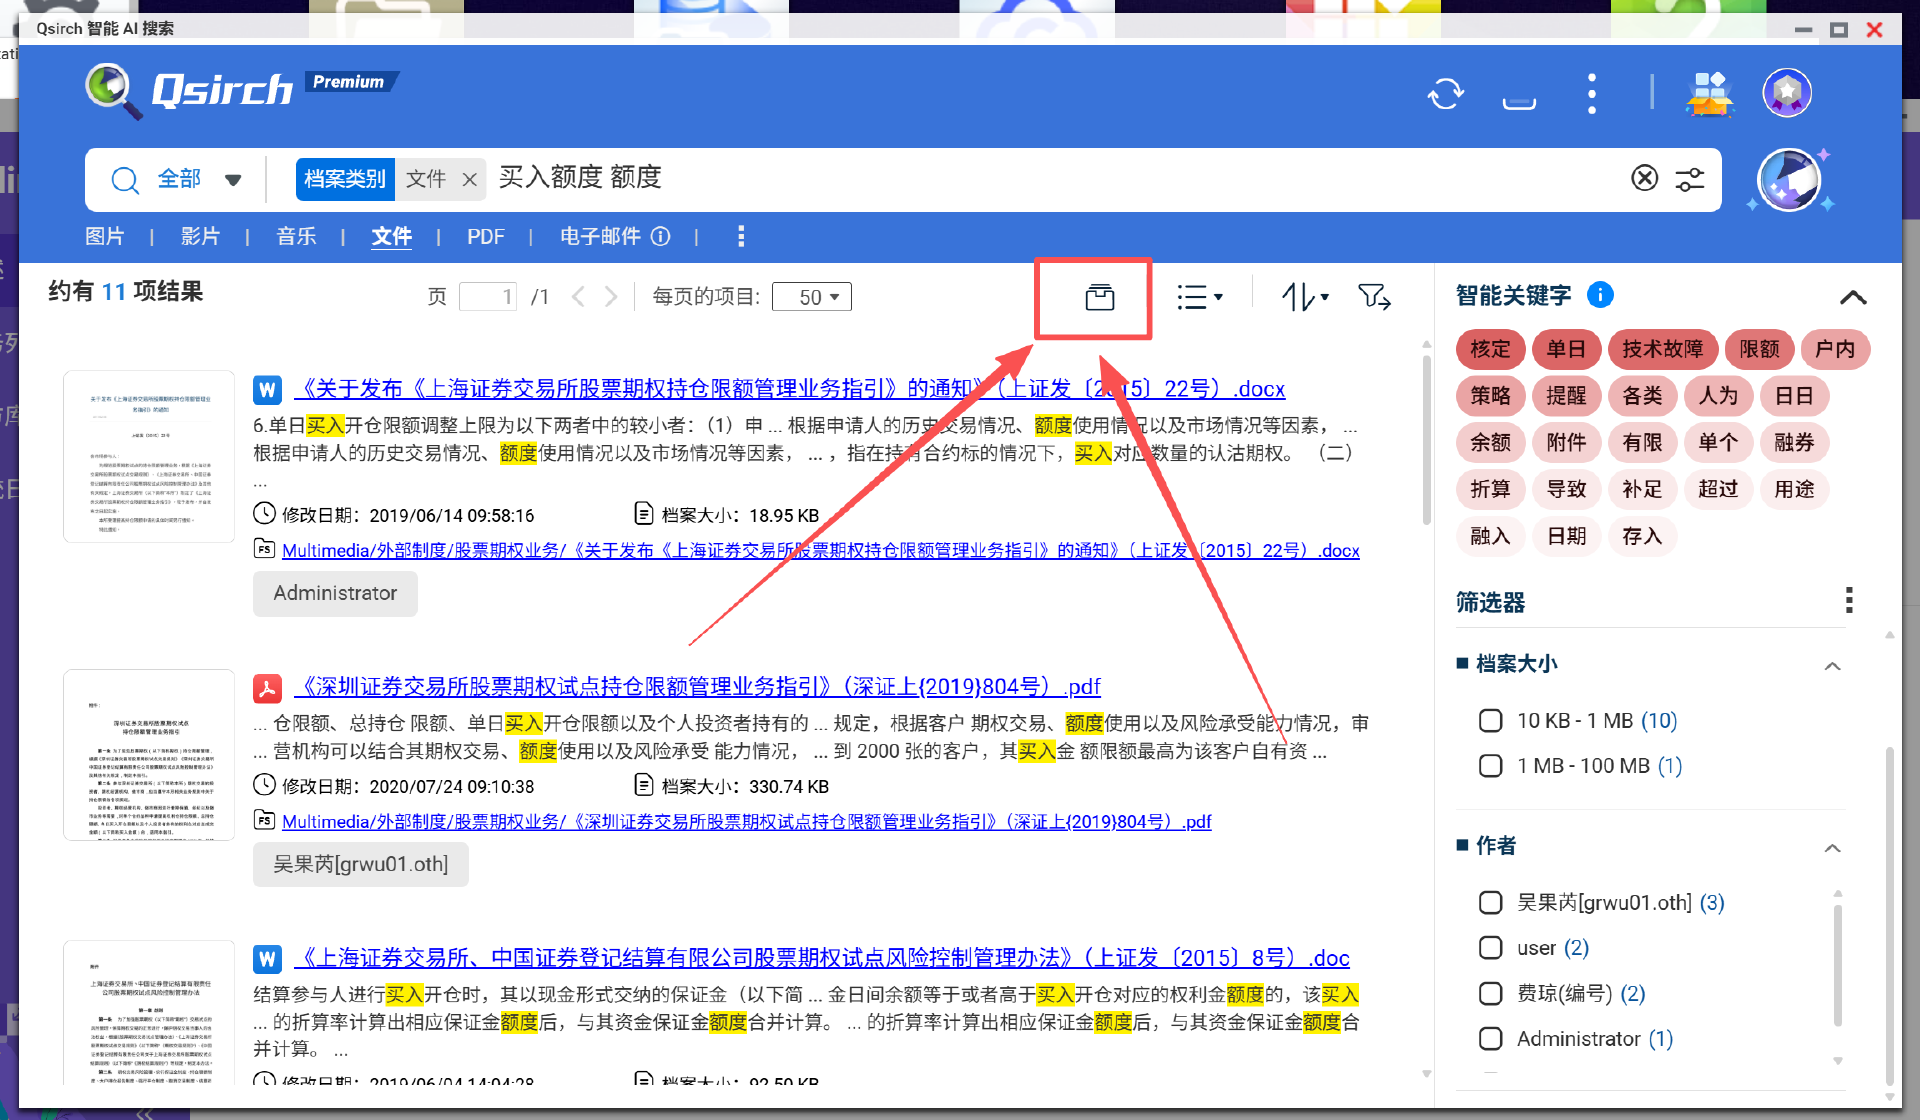Viewport: 1920px width, 1120px height.
Task: Open the header three-dot more menu
Action: point(1592,94)
